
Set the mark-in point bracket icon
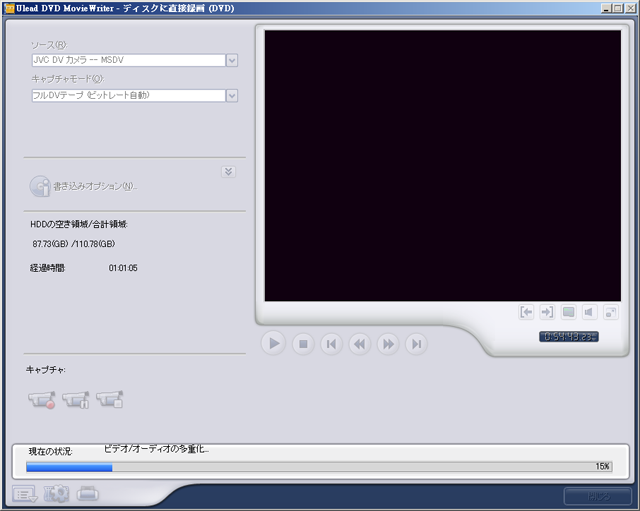coord(526,313)
